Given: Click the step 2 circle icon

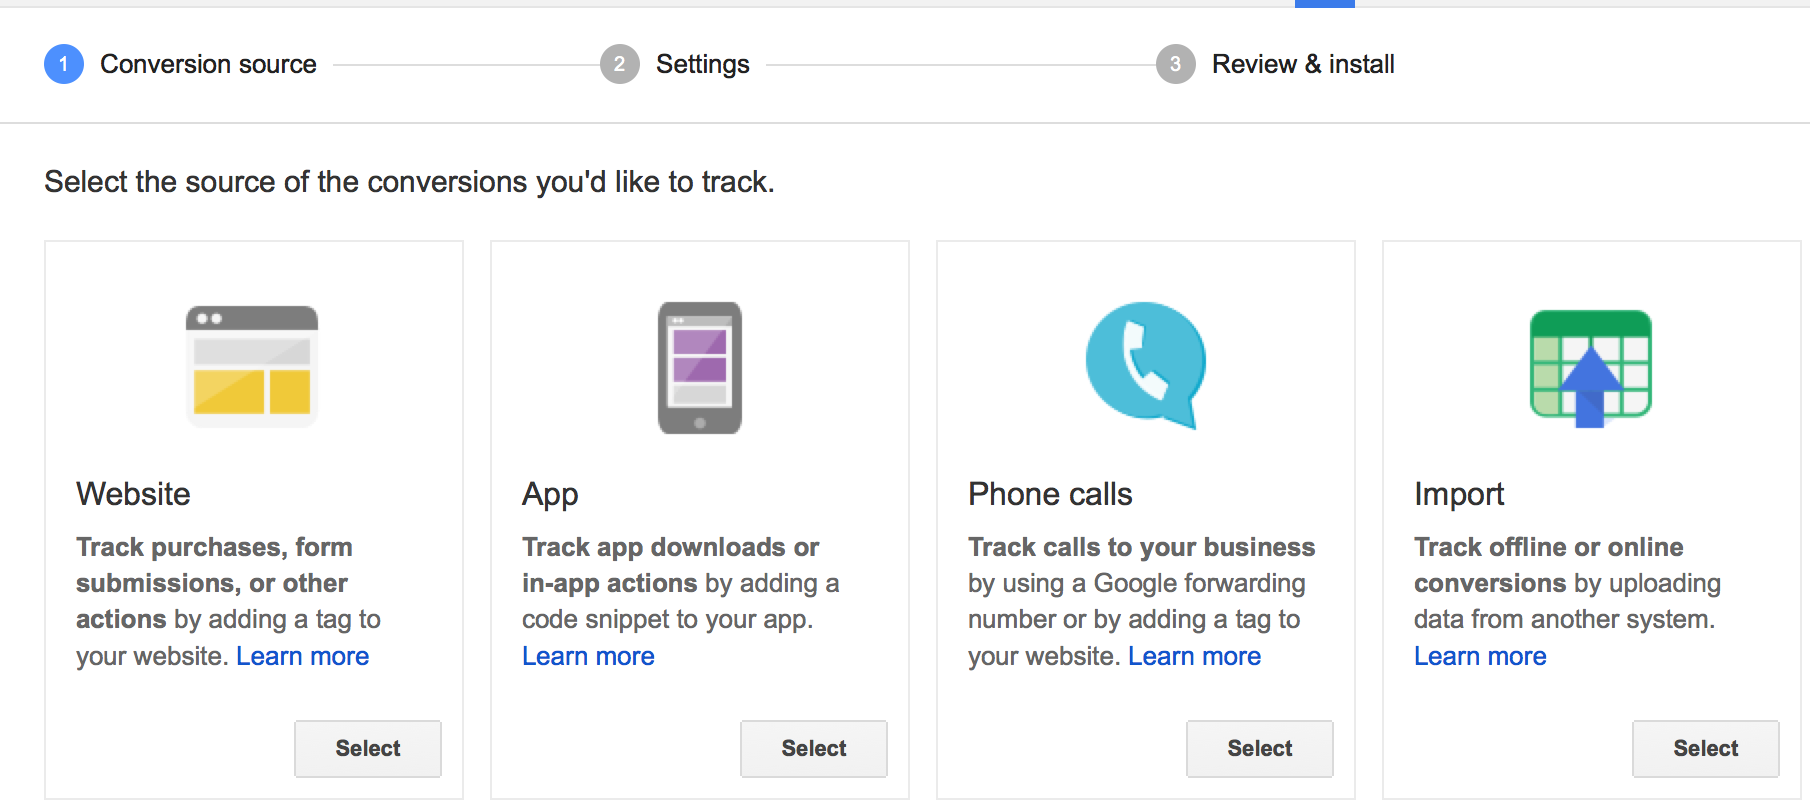Looking at the screenshot, I should pyautogui.click(x=620, y=64).
